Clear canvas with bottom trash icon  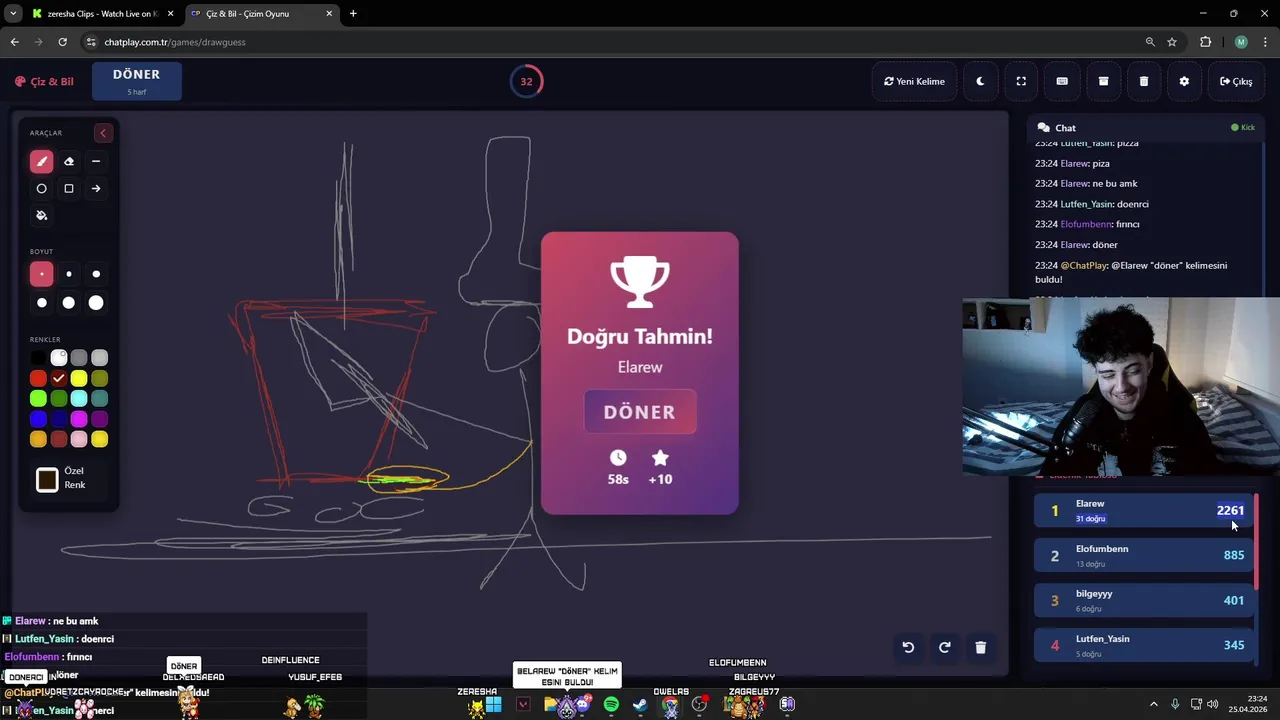pos(980,647)
